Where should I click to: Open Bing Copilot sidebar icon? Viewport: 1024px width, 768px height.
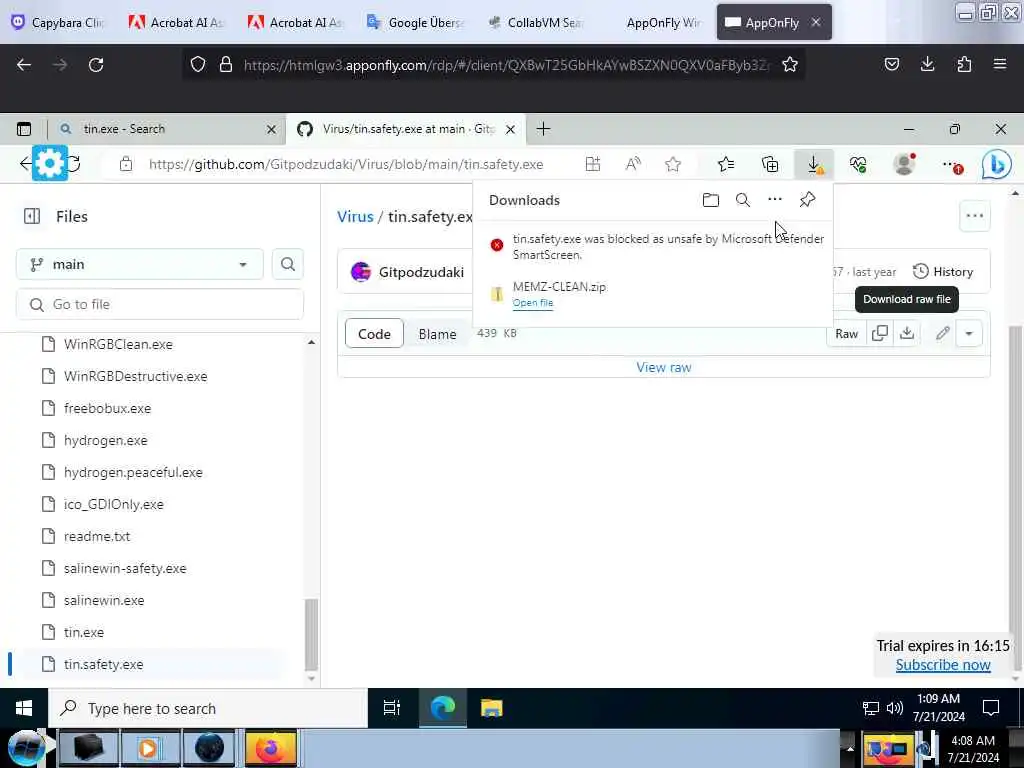[x=997, y=165]
